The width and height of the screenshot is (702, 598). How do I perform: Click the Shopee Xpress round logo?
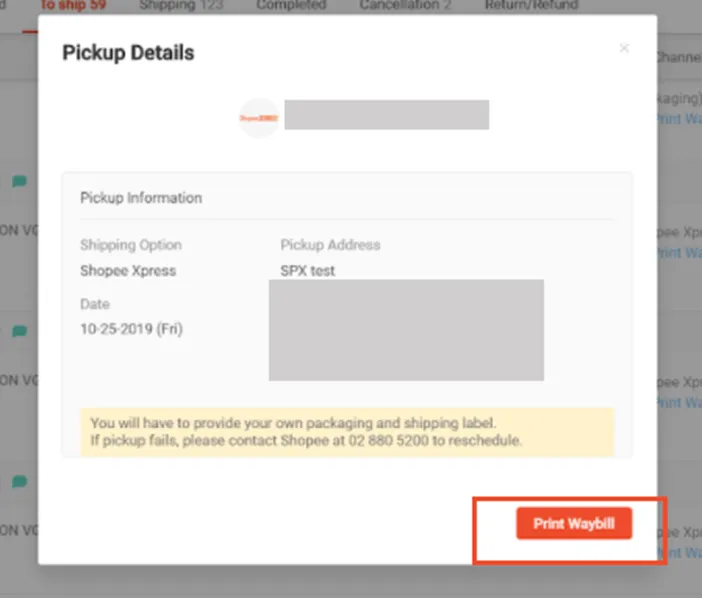tap(259, 118)
